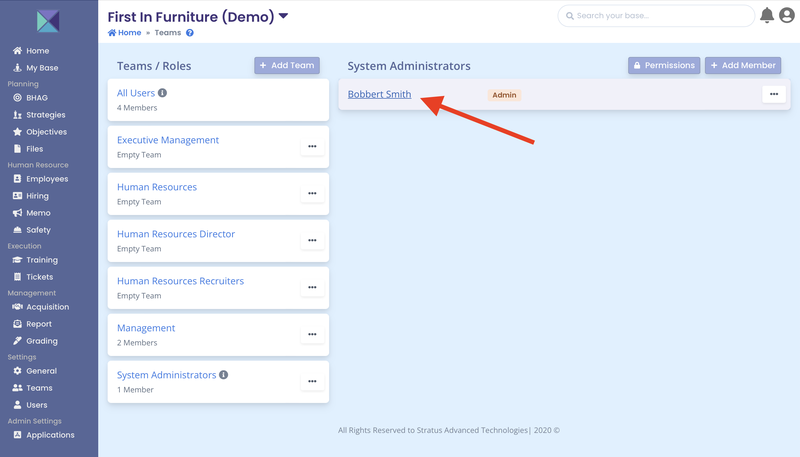Click info icon next to System Administrators team
The width and height of the screenshot is (800, 457).
[x=223, y=375]
